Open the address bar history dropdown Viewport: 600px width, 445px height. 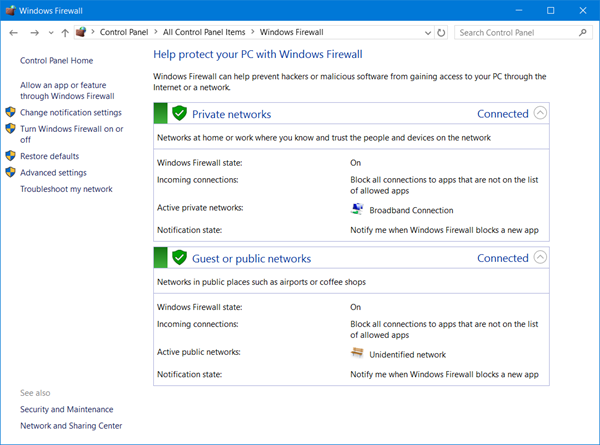(x=427, y=32)
